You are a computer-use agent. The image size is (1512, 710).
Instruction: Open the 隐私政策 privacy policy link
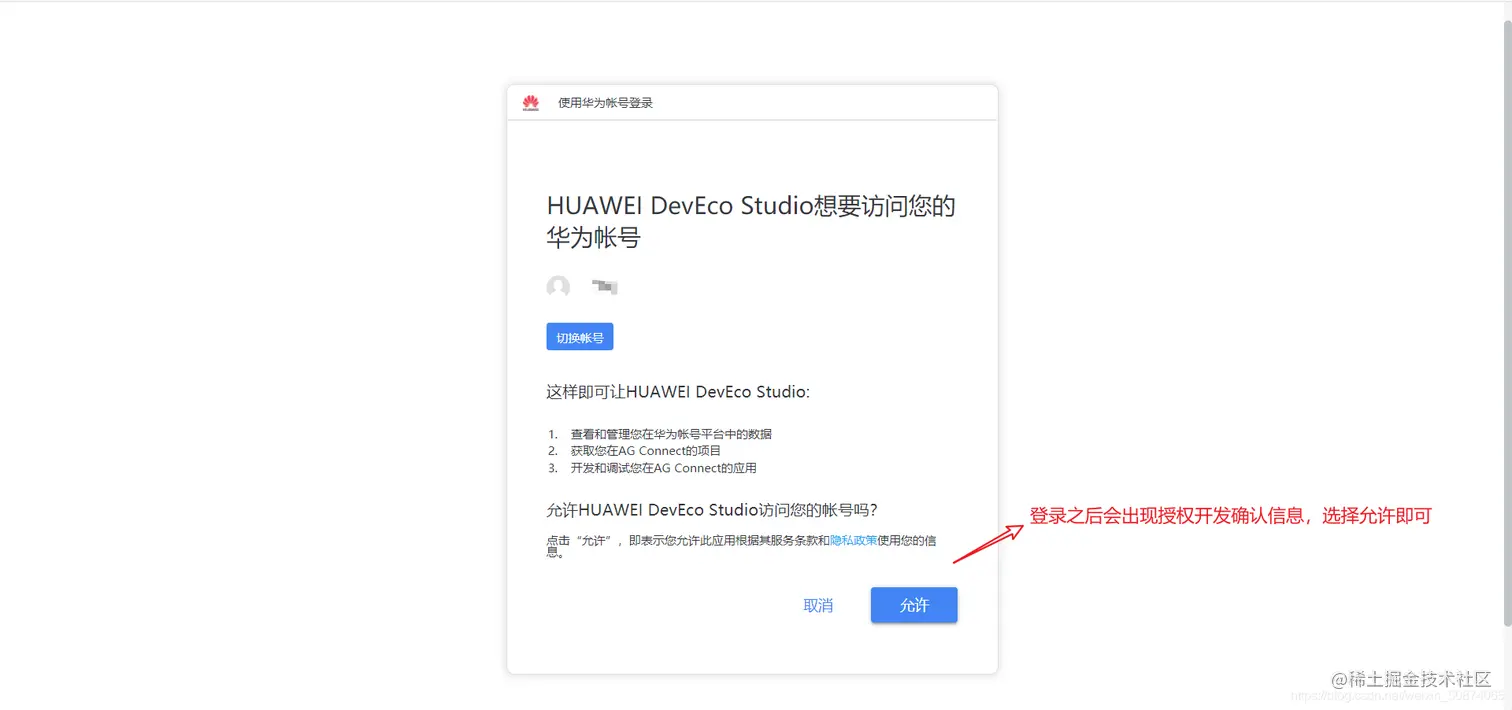(852, 539)
